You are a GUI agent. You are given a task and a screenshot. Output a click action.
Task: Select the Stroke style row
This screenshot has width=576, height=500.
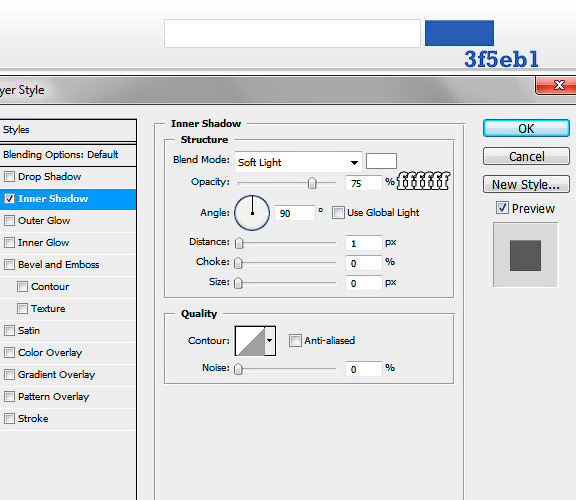pyautogui.click(x=68, y=418)
